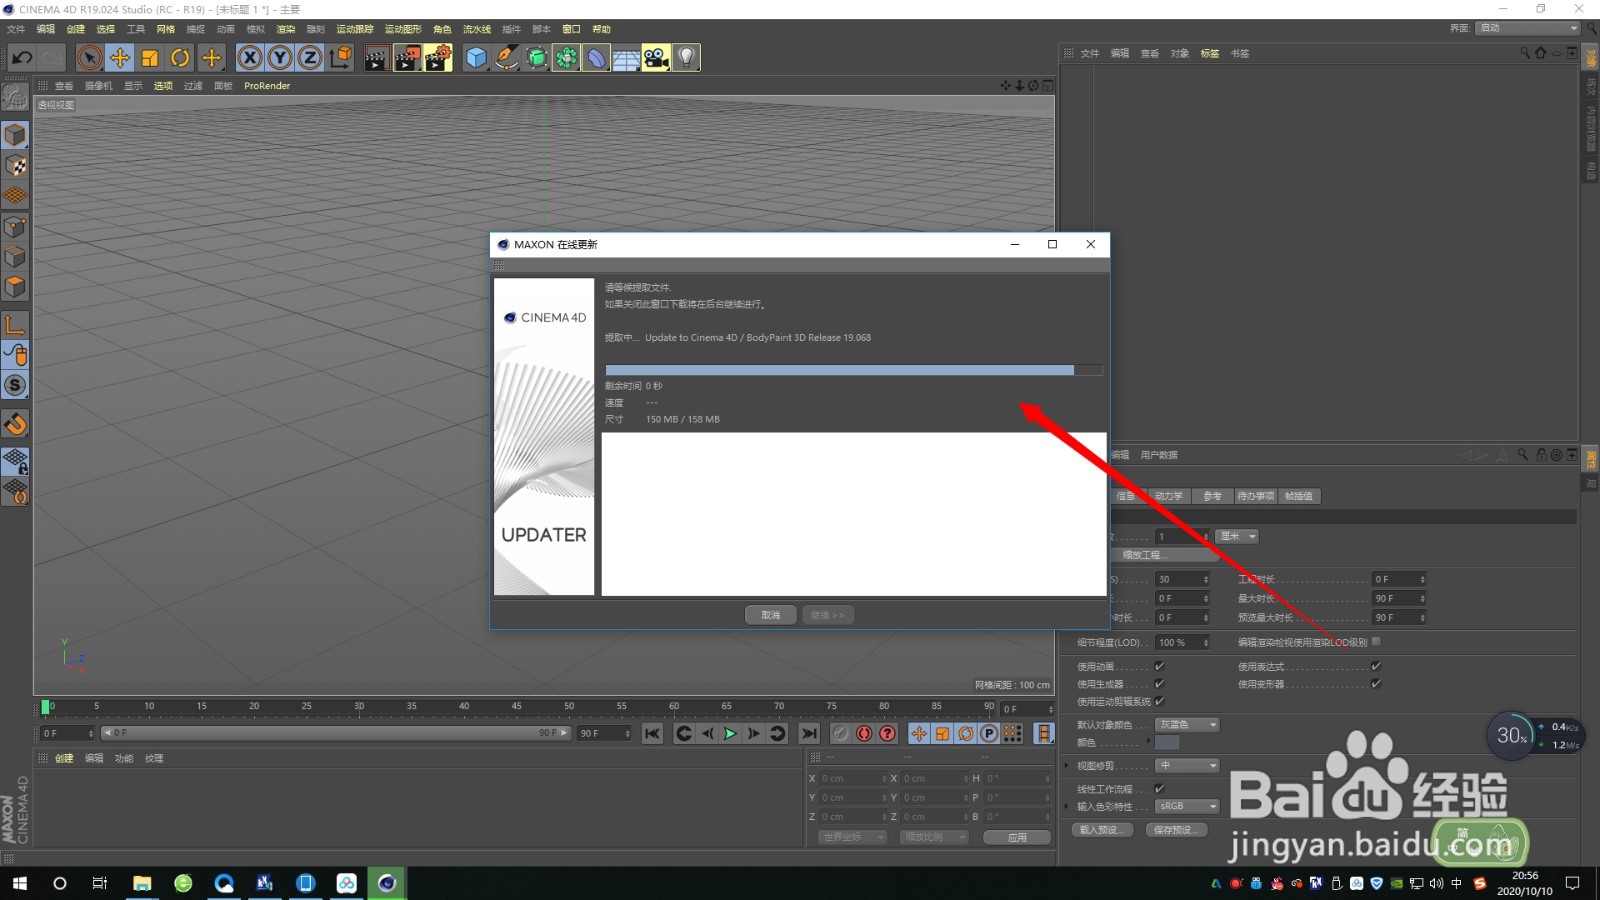
Task: Add a Cube primitive object
Action: point(476,58)
